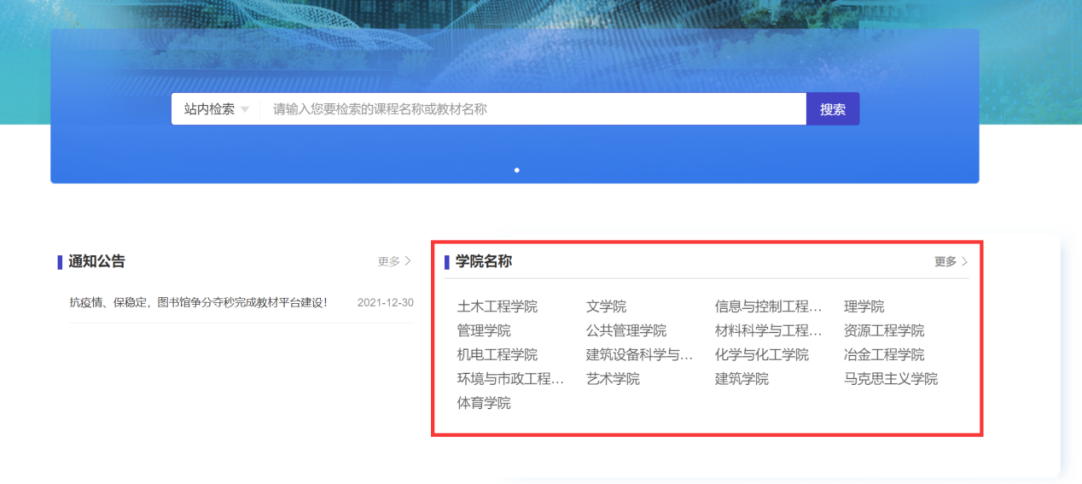Open 更多 for 学院名称

pyautogui.click(x=951, y=262)
